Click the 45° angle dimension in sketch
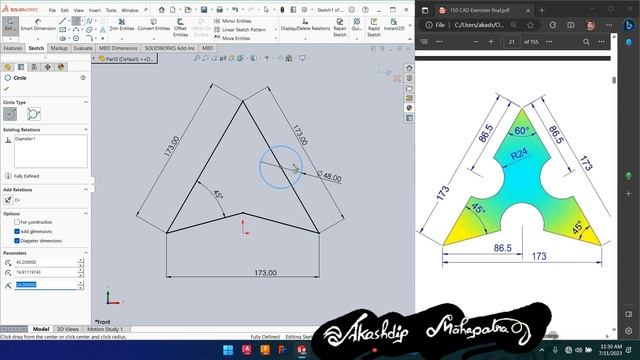Screen dimensions: 640x360 pyautogui.click(x=218, y=195)
